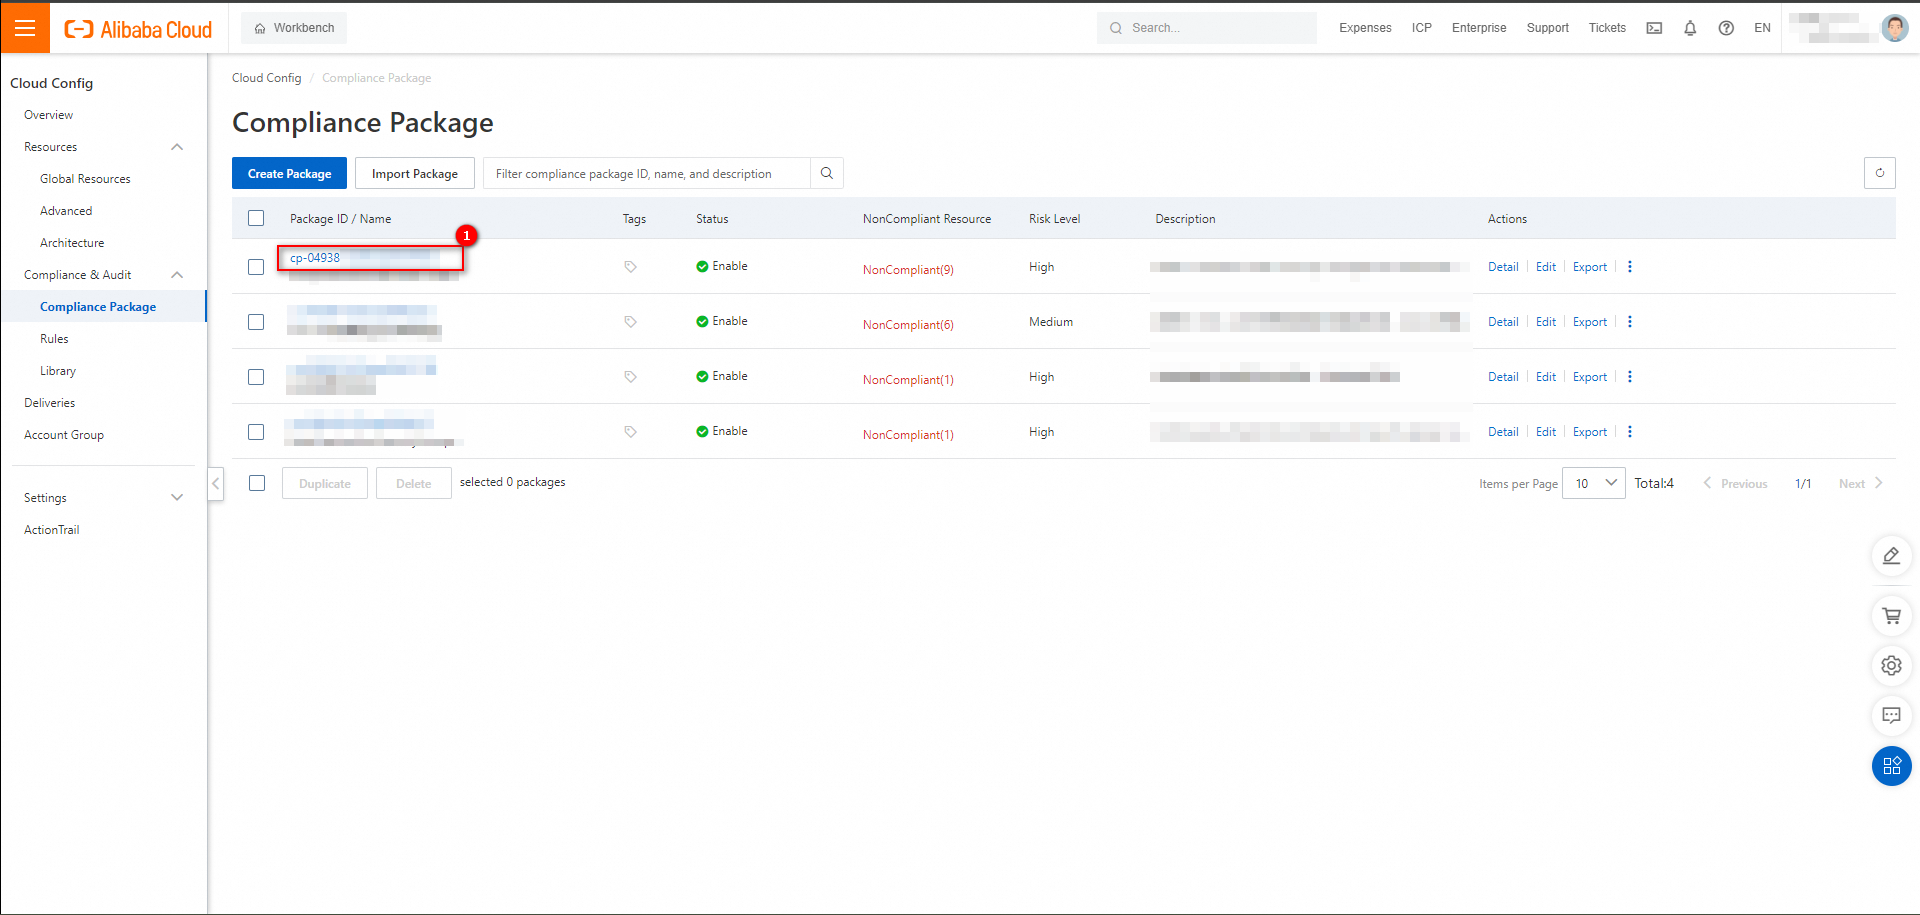Screen dimensions: 1920x915
Task: Click the Duplicate button
Action: tap(324, 483)
